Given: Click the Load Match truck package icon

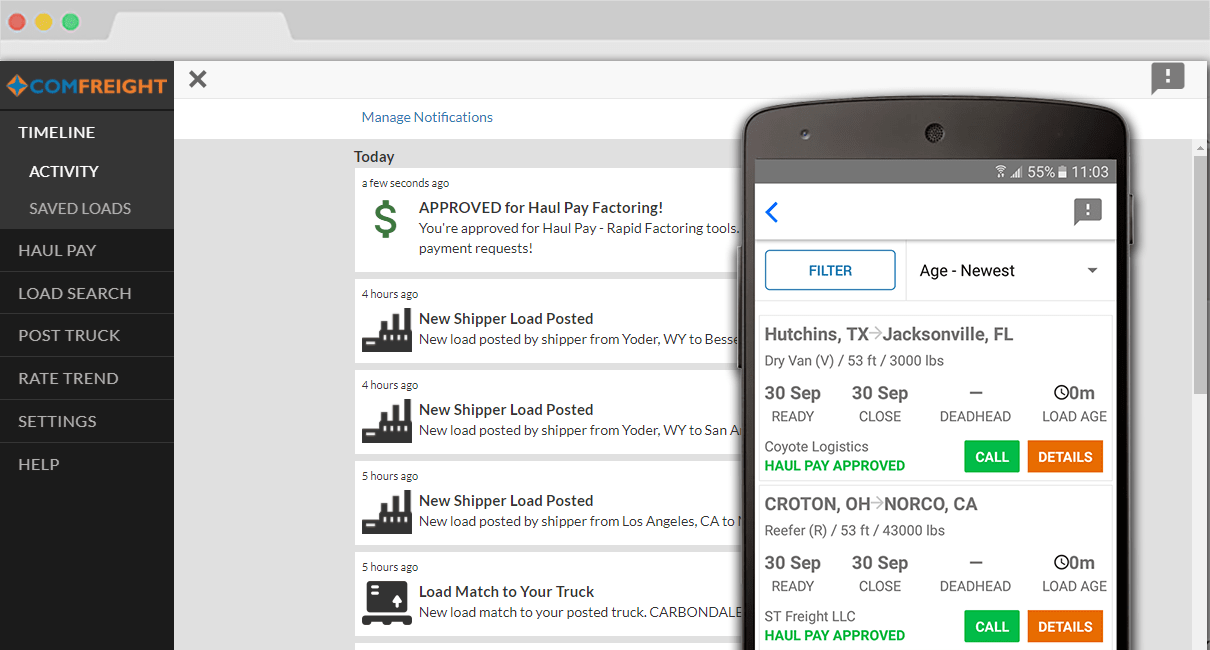Looking at the screenshot, I should pyautogui.click(x=387, y=602).
